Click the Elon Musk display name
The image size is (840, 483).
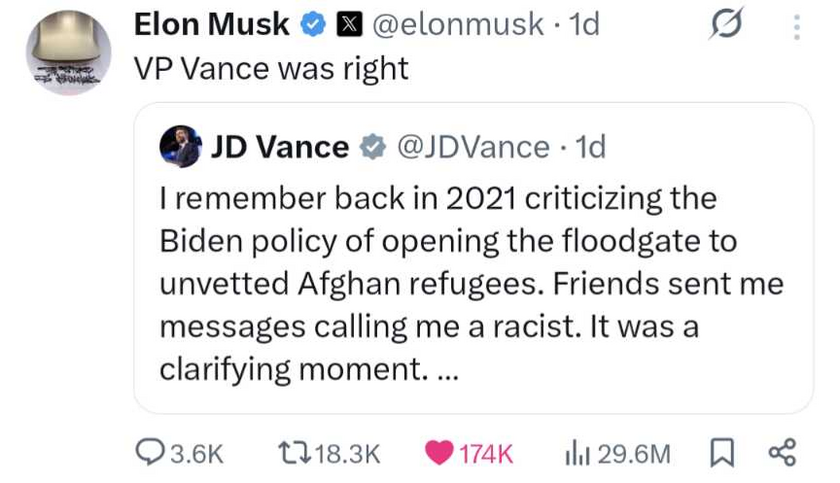click(212, 25)
